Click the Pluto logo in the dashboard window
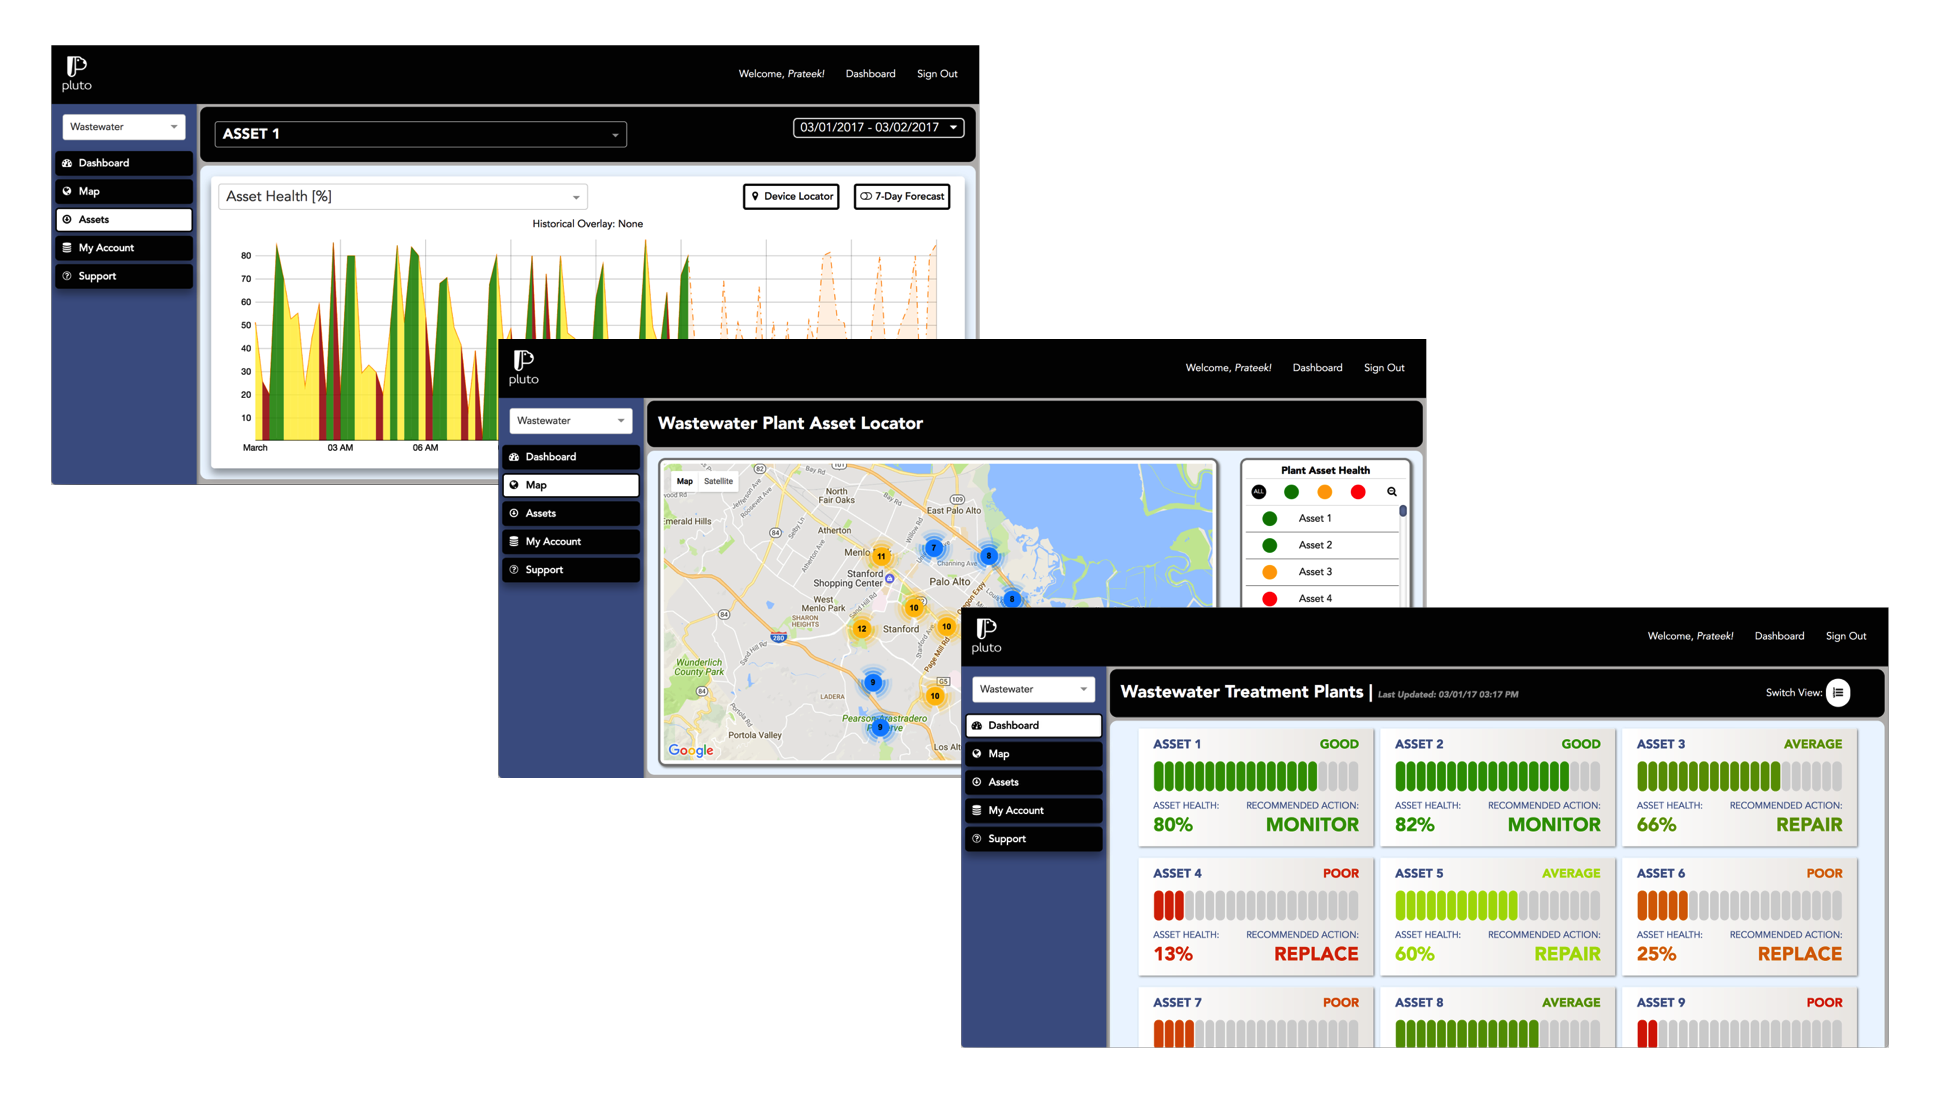 coord(986,635)
